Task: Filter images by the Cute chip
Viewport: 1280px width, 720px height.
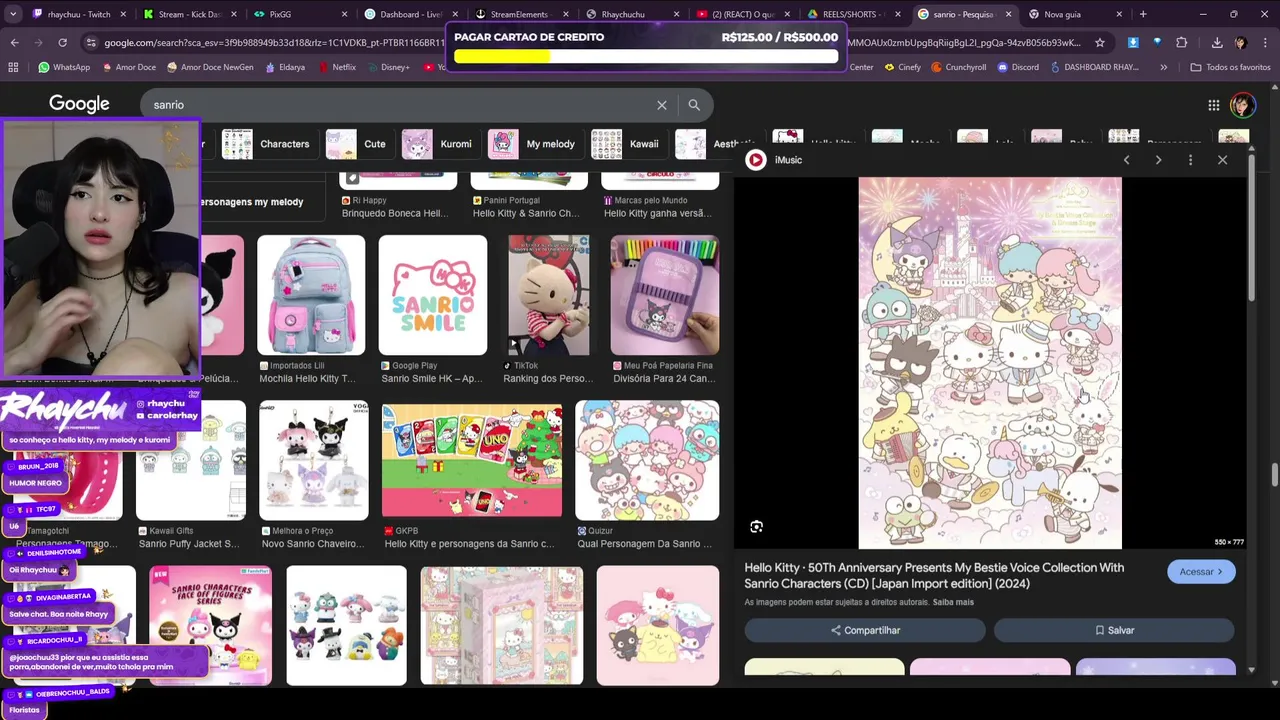Action: coord(357,144)
